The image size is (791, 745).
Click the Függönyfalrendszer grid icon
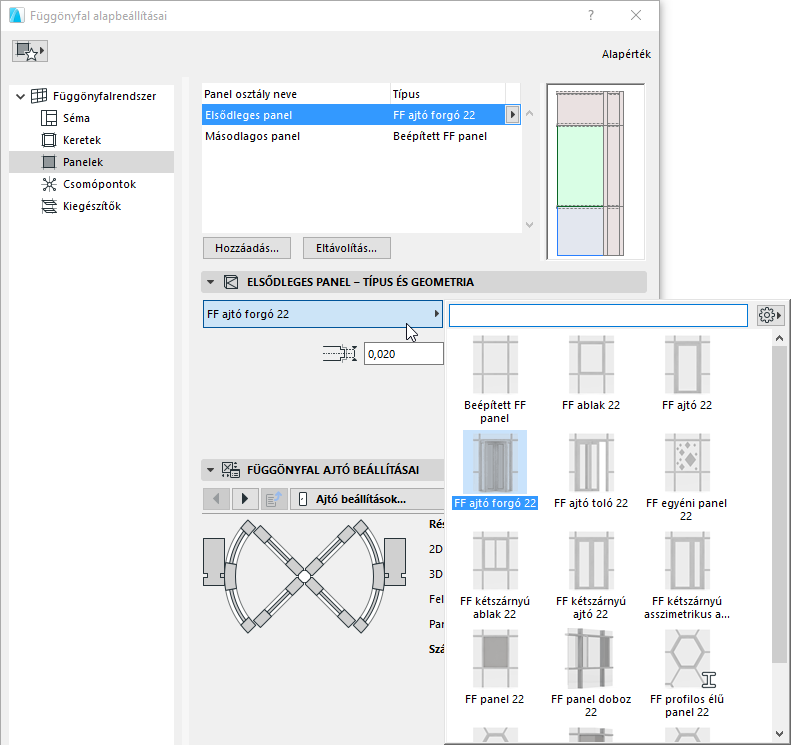pyautogui.click(x=39, y=96)
